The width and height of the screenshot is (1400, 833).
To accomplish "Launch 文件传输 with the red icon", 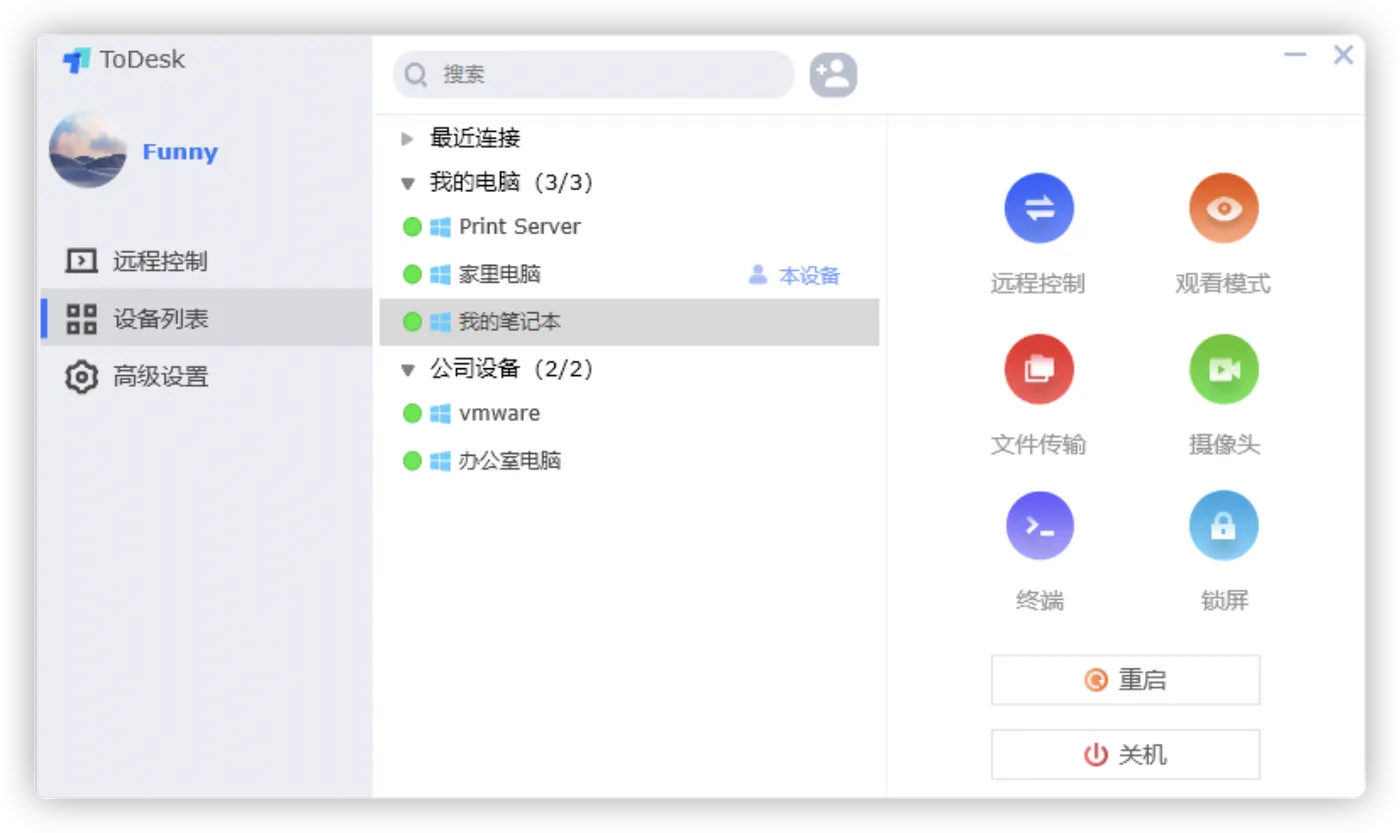I will pyautogui.click(x=1039, y=369).
